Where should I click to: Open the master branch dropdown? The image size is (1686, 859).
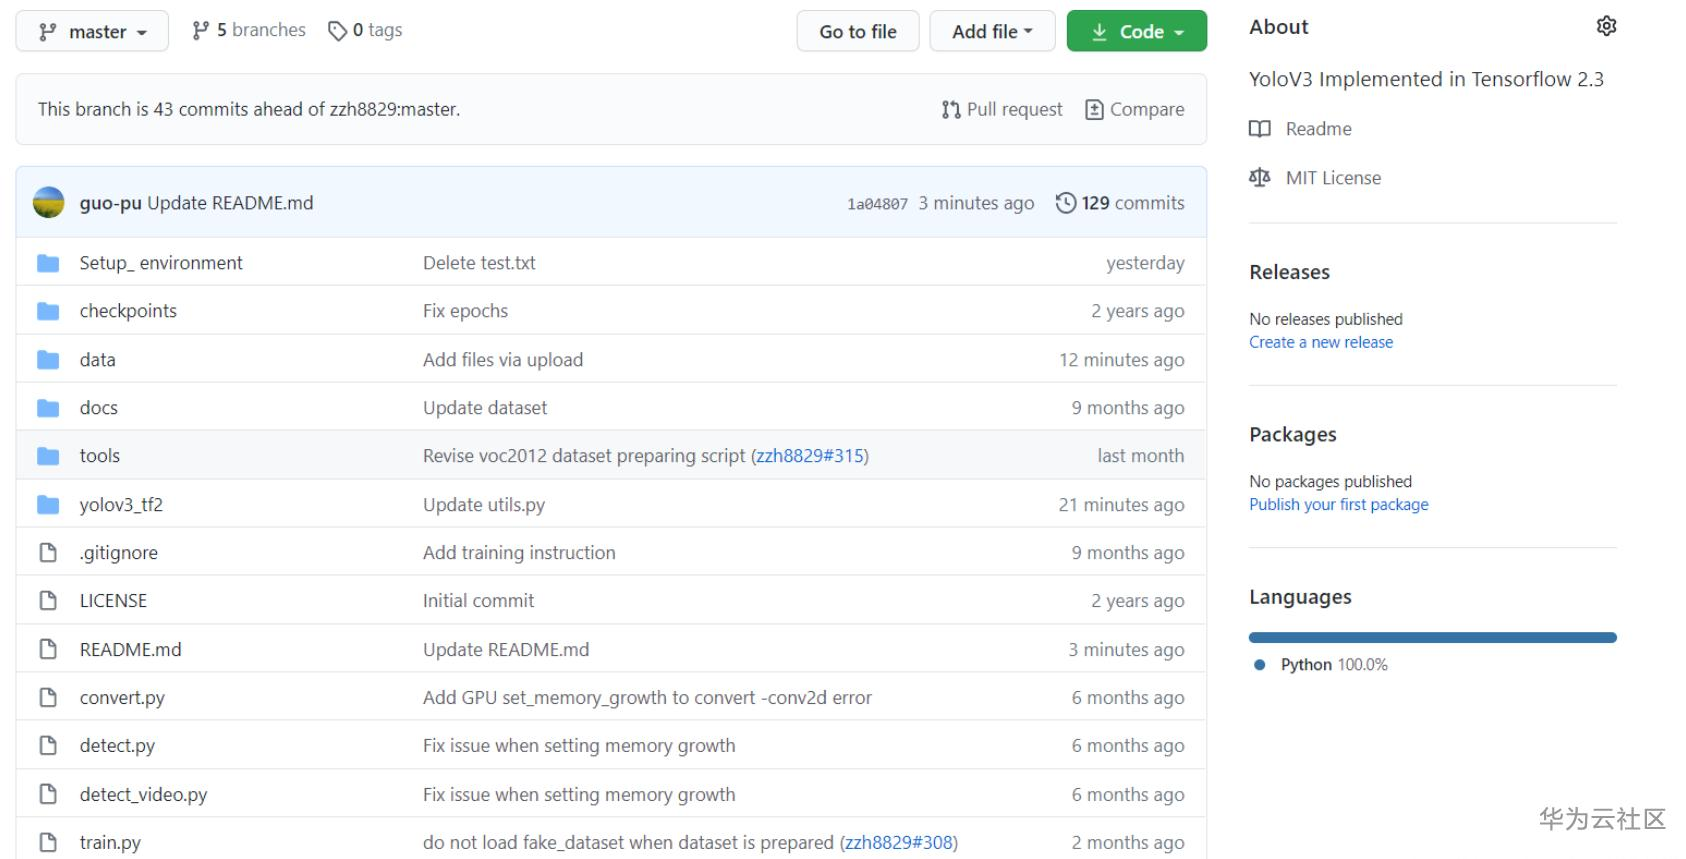coord(92,31)
